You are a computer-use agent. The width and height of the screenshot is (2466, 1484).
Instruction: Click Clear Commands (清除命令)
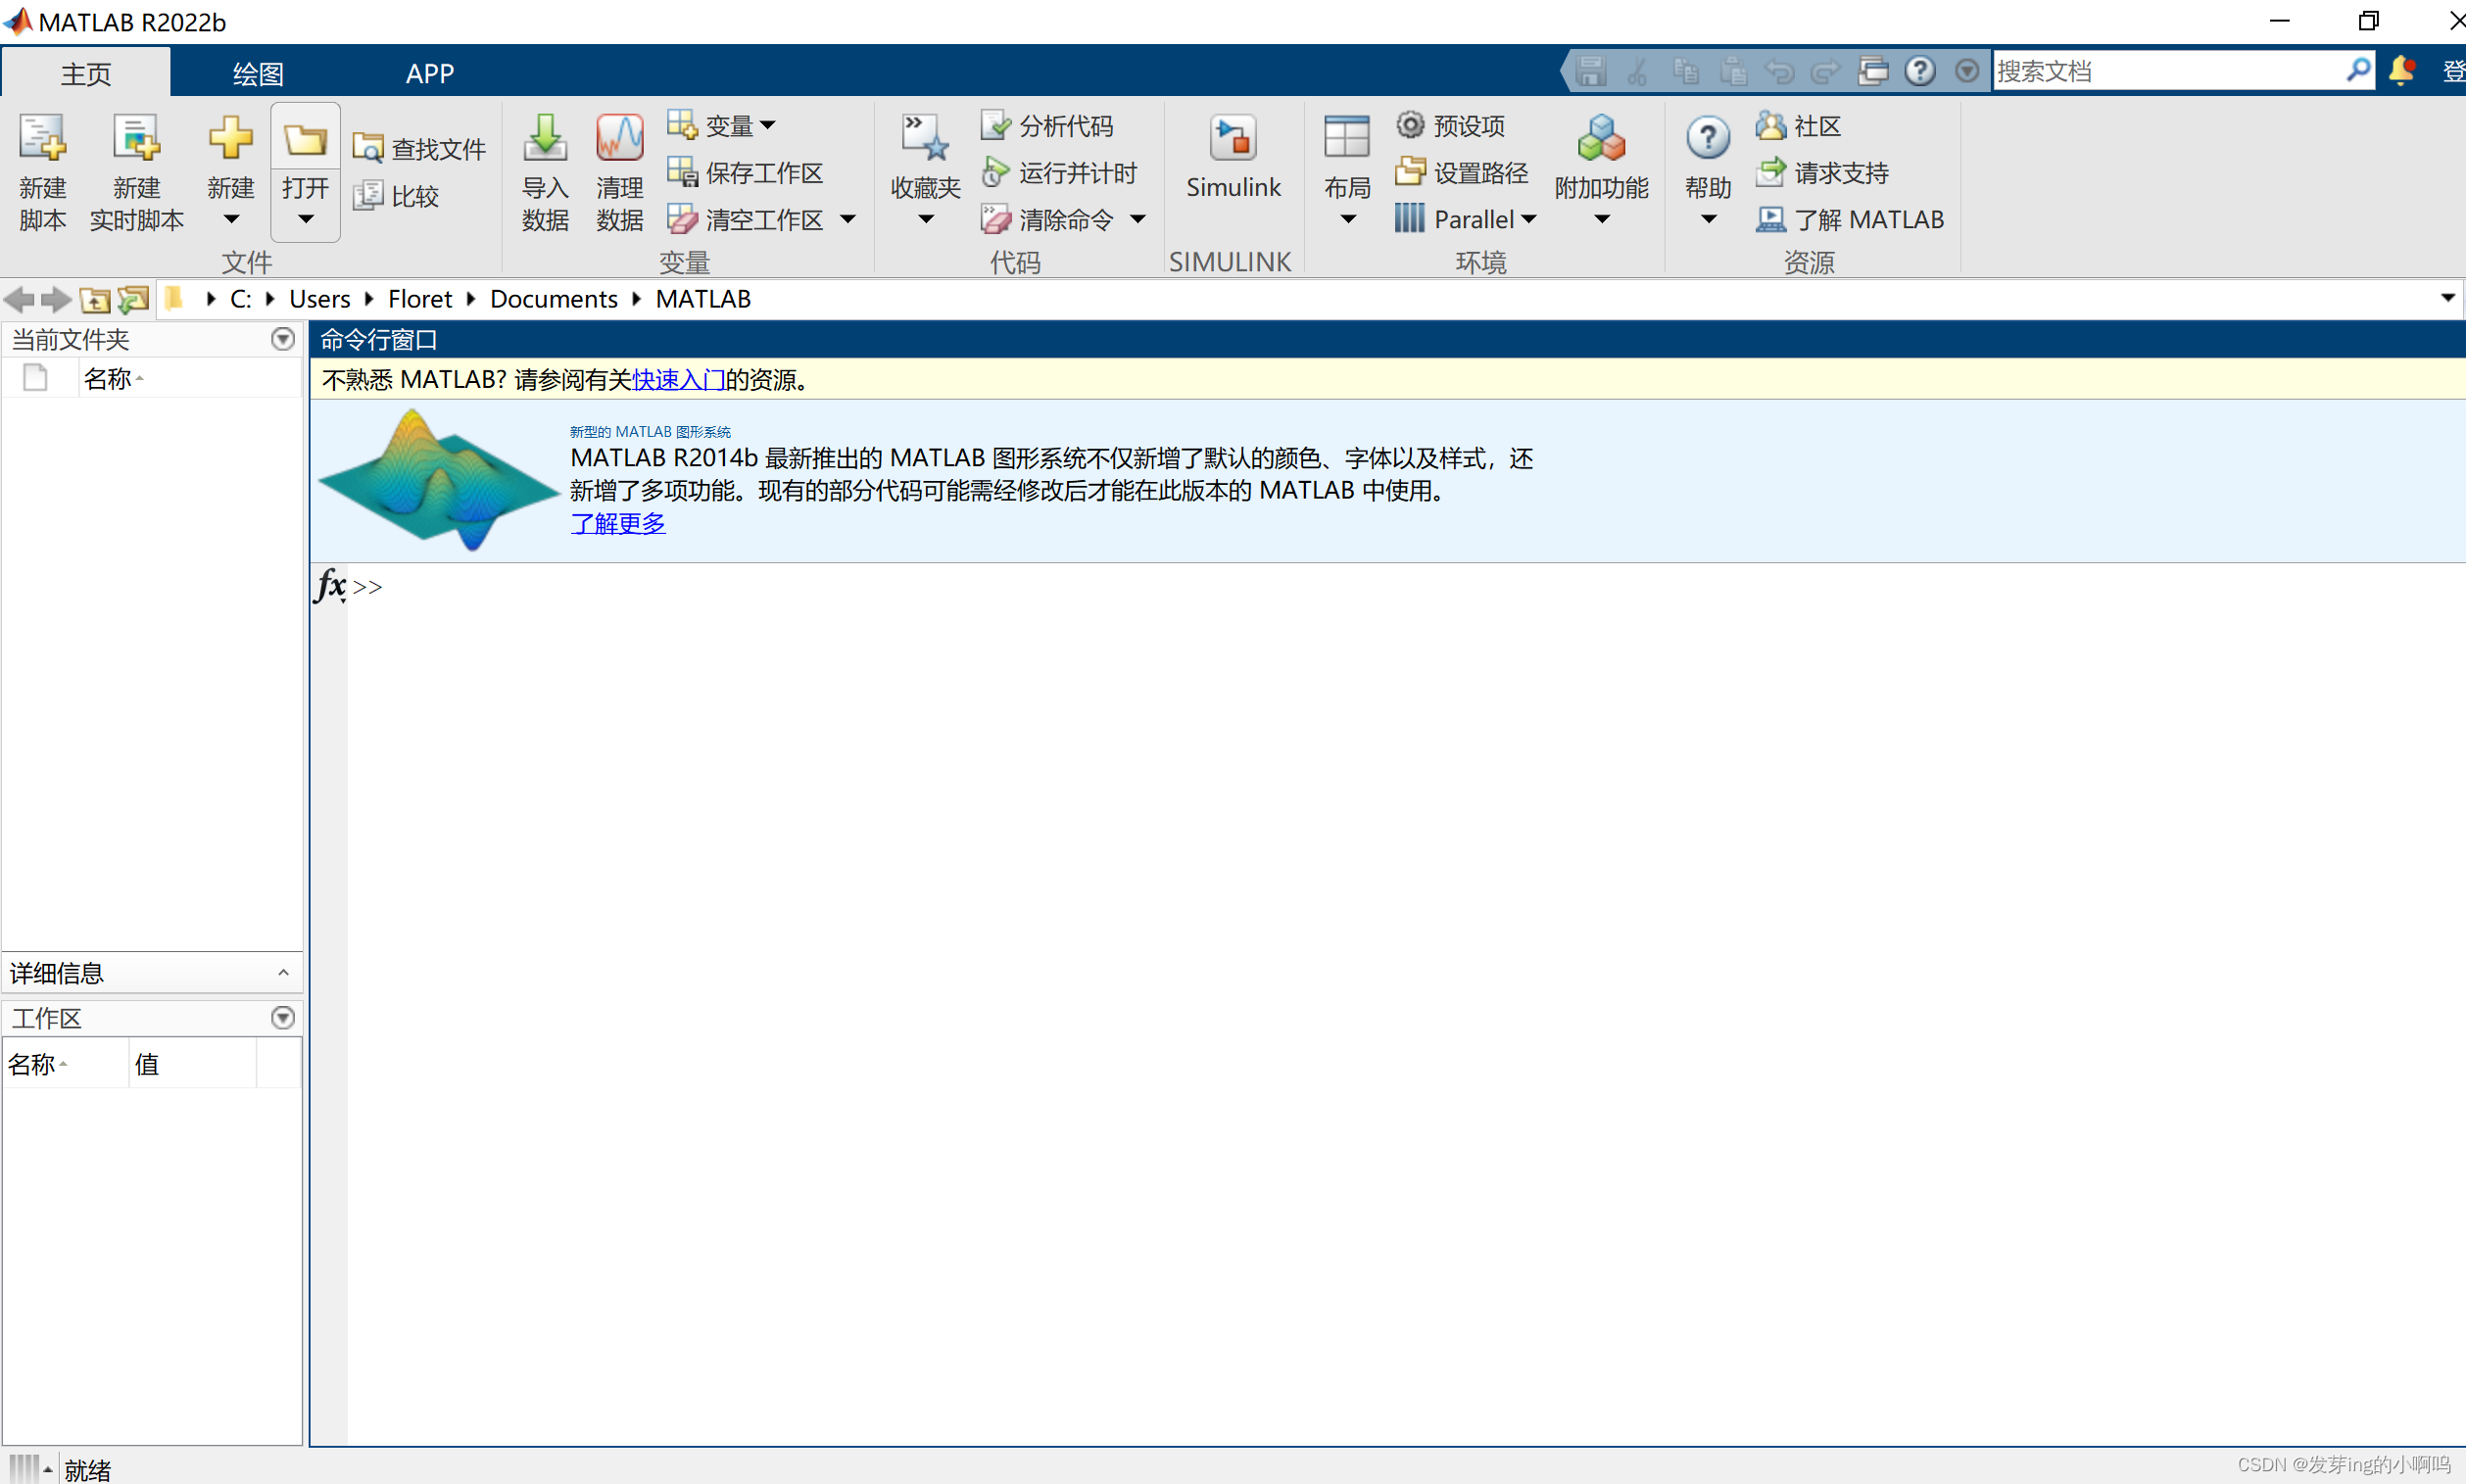(1047, 219)
